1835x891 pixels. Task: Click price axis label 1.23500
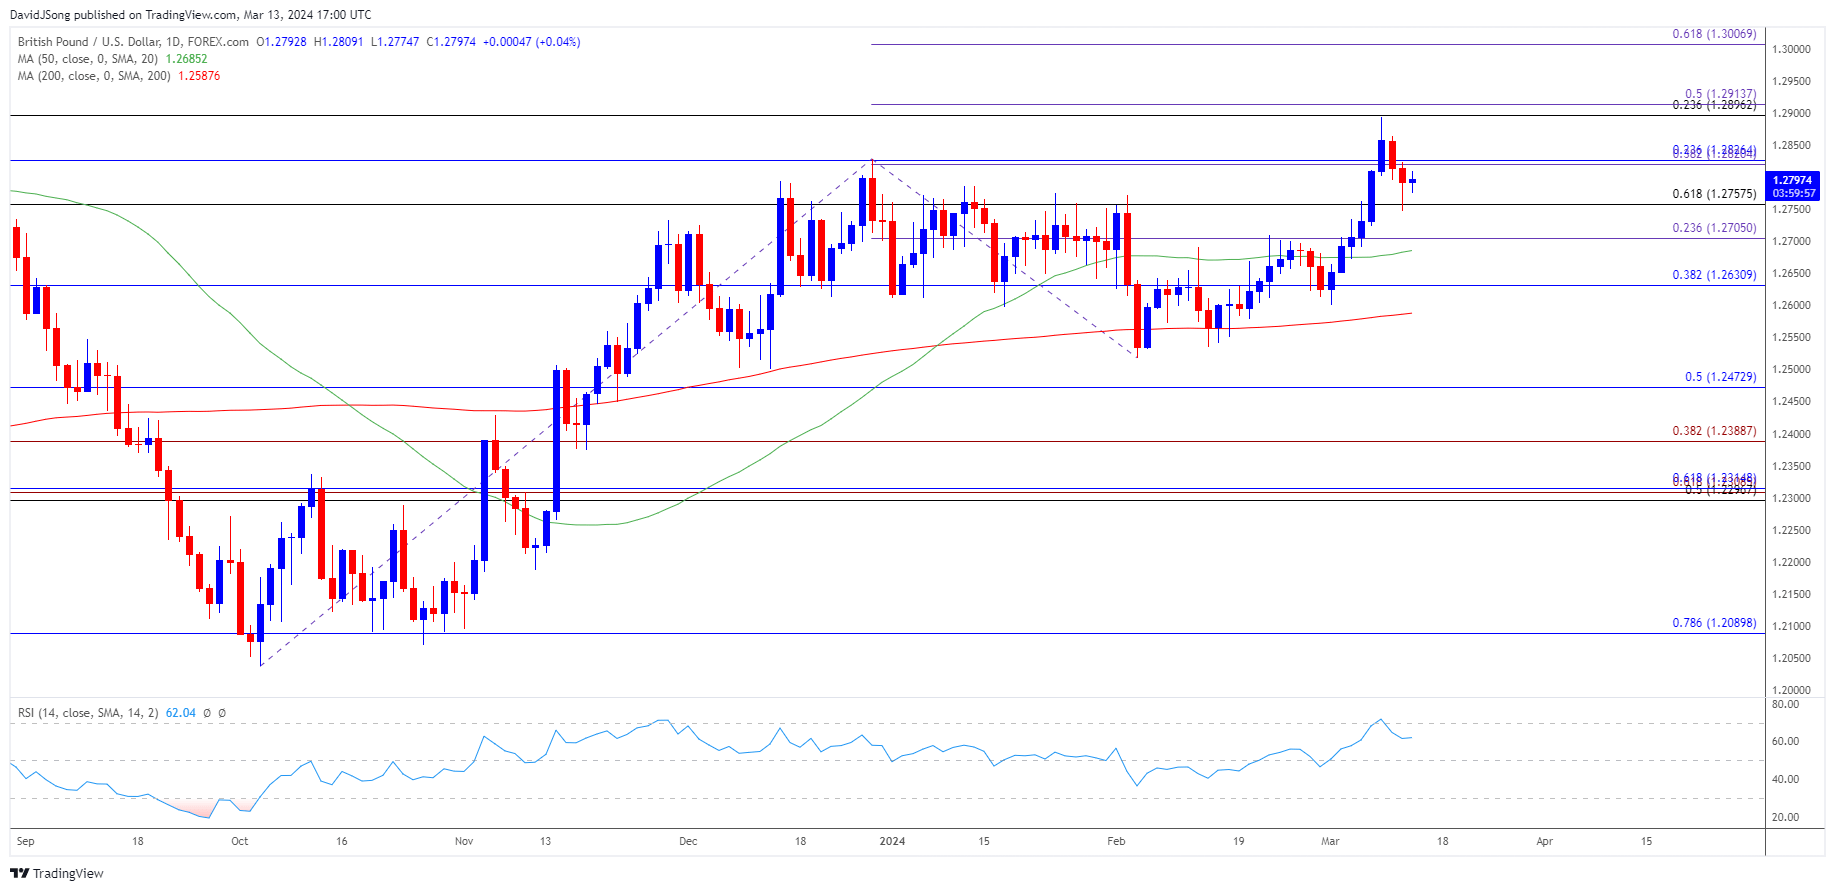coord(1791,466)
